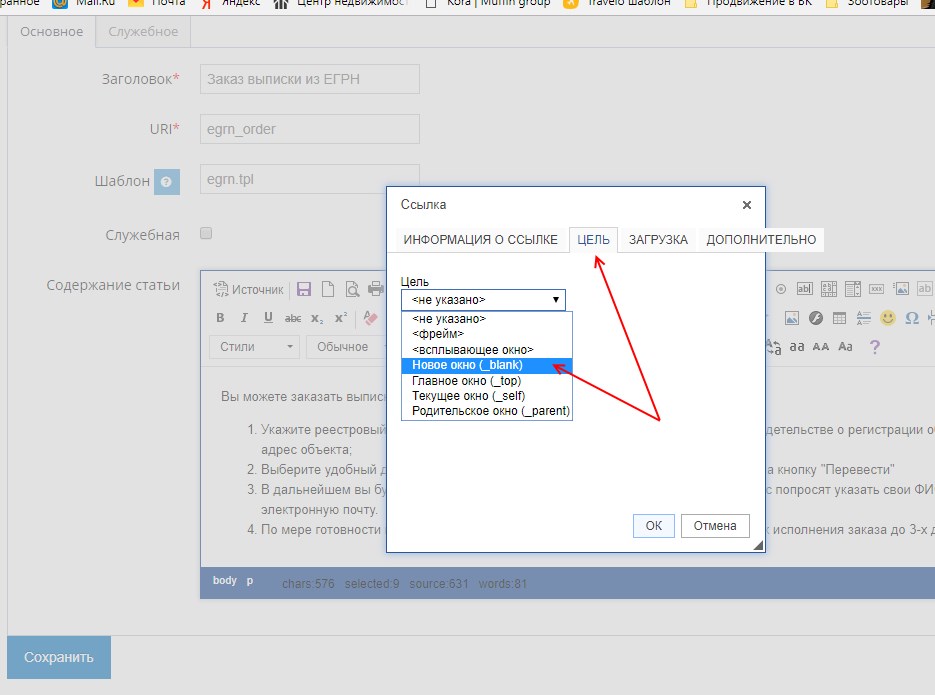The image size is (935, 695).
Task: Toggle the Служебная checkbox
Action: coord(207,233)
